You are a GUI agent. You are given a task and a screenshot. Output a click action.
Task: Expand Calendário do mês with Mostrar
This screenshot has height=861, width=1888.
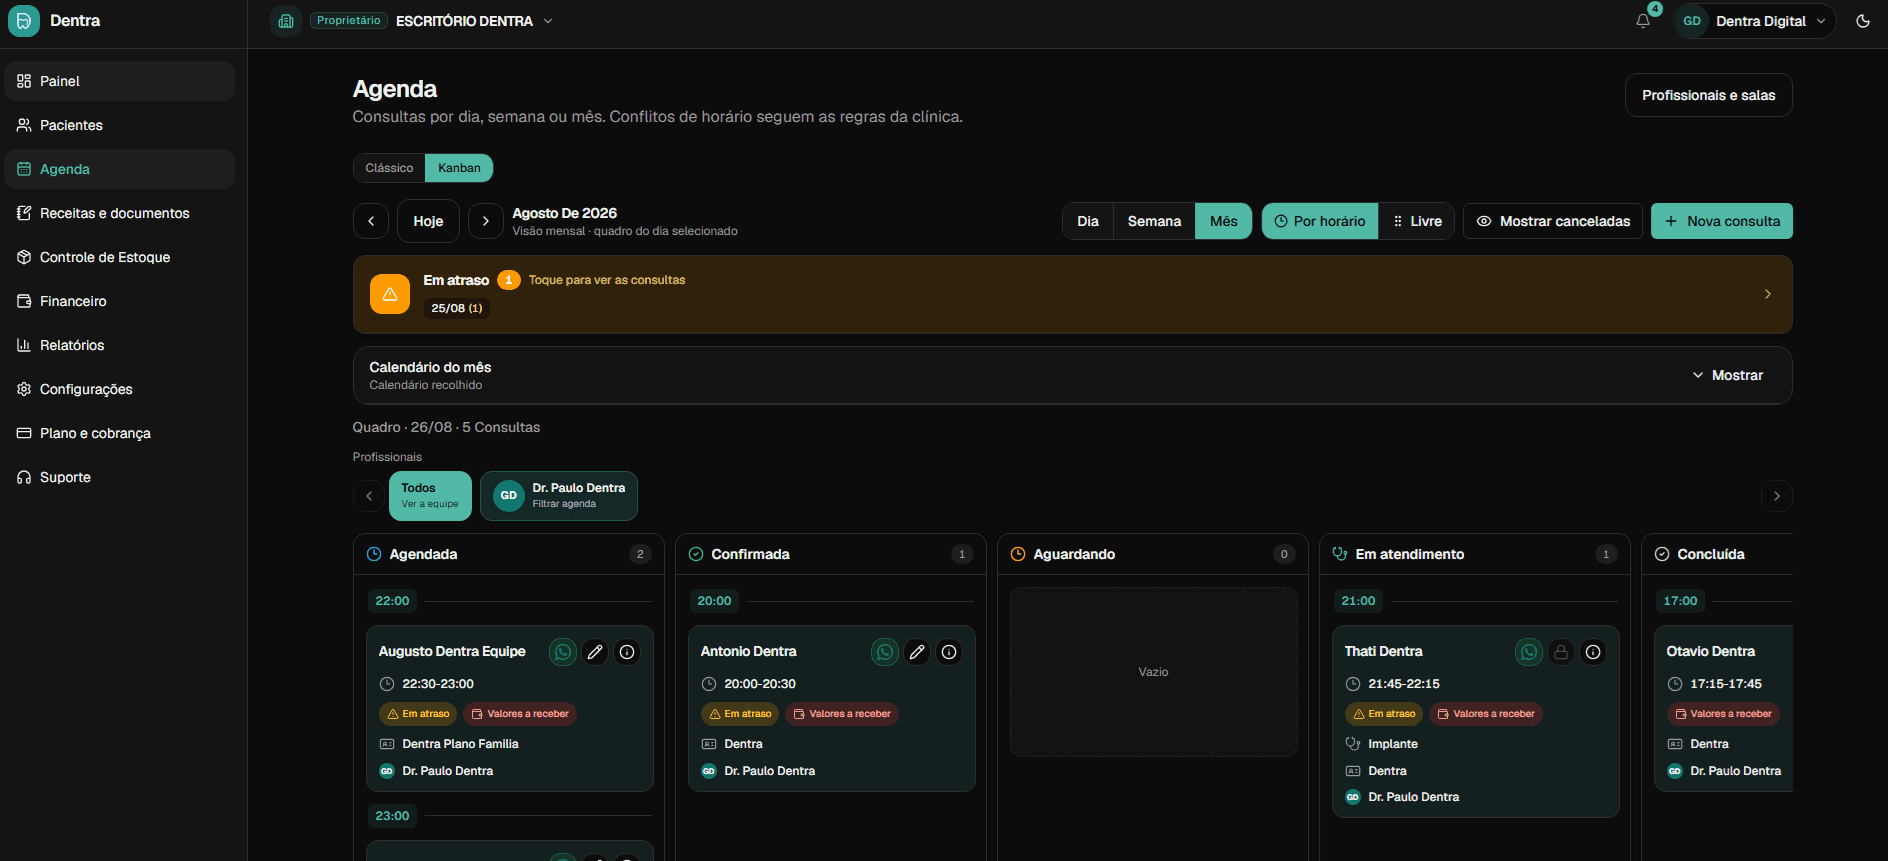pyautogui.click(x=1728, y=375)
